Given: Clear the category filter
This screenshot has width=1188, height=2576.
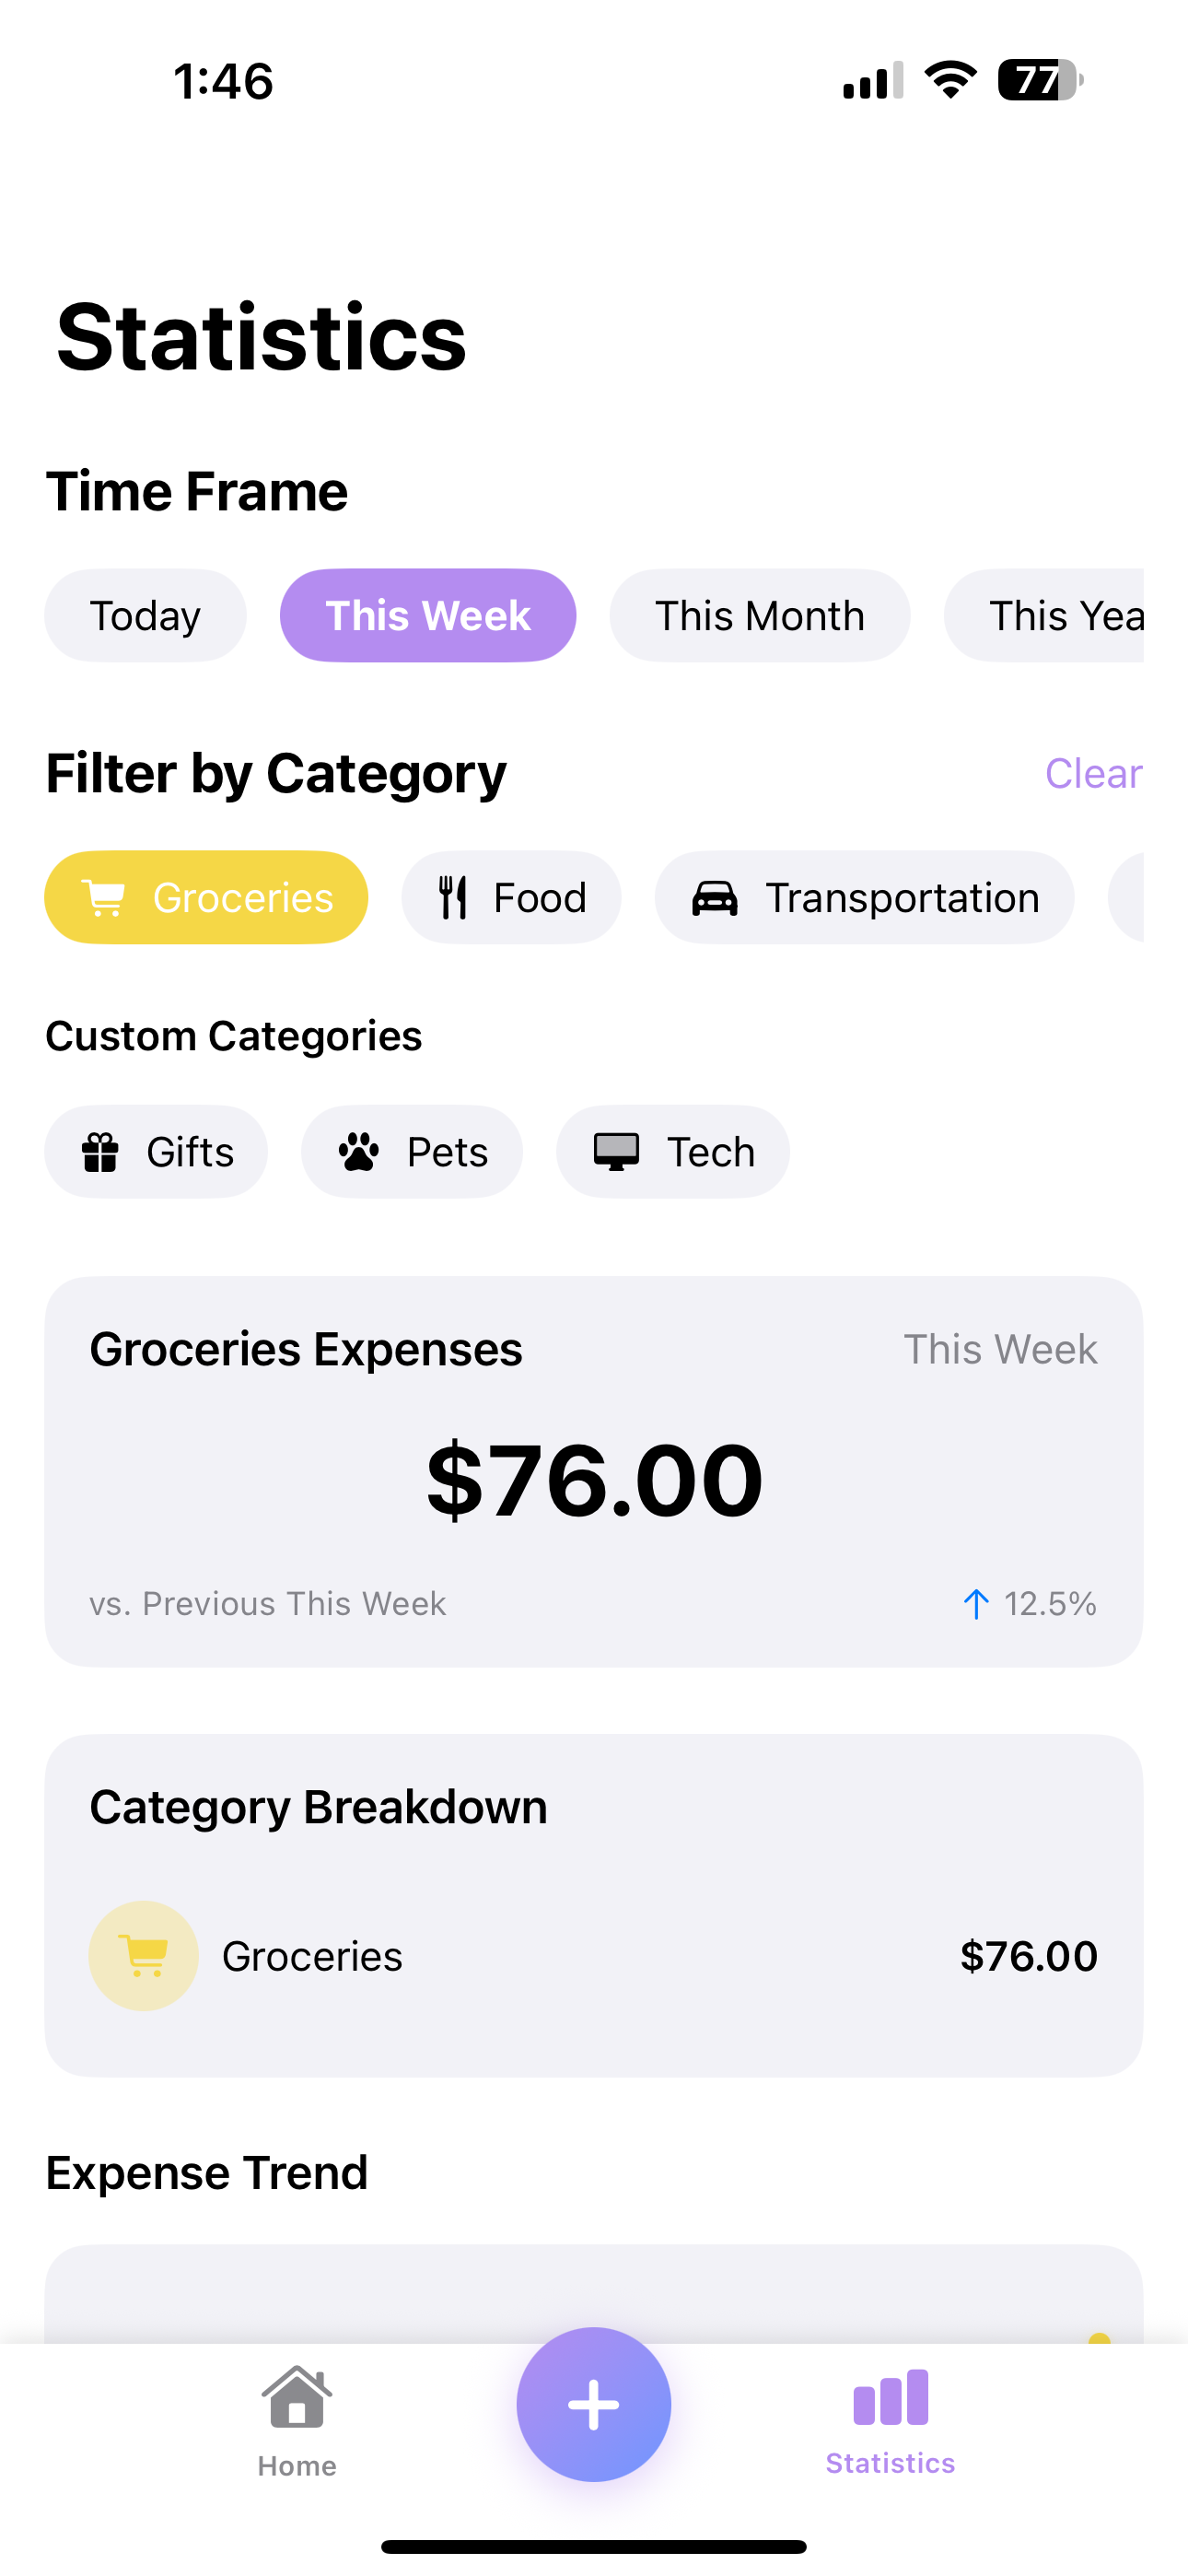Looking at the screenshot, I should [1093, 773].
